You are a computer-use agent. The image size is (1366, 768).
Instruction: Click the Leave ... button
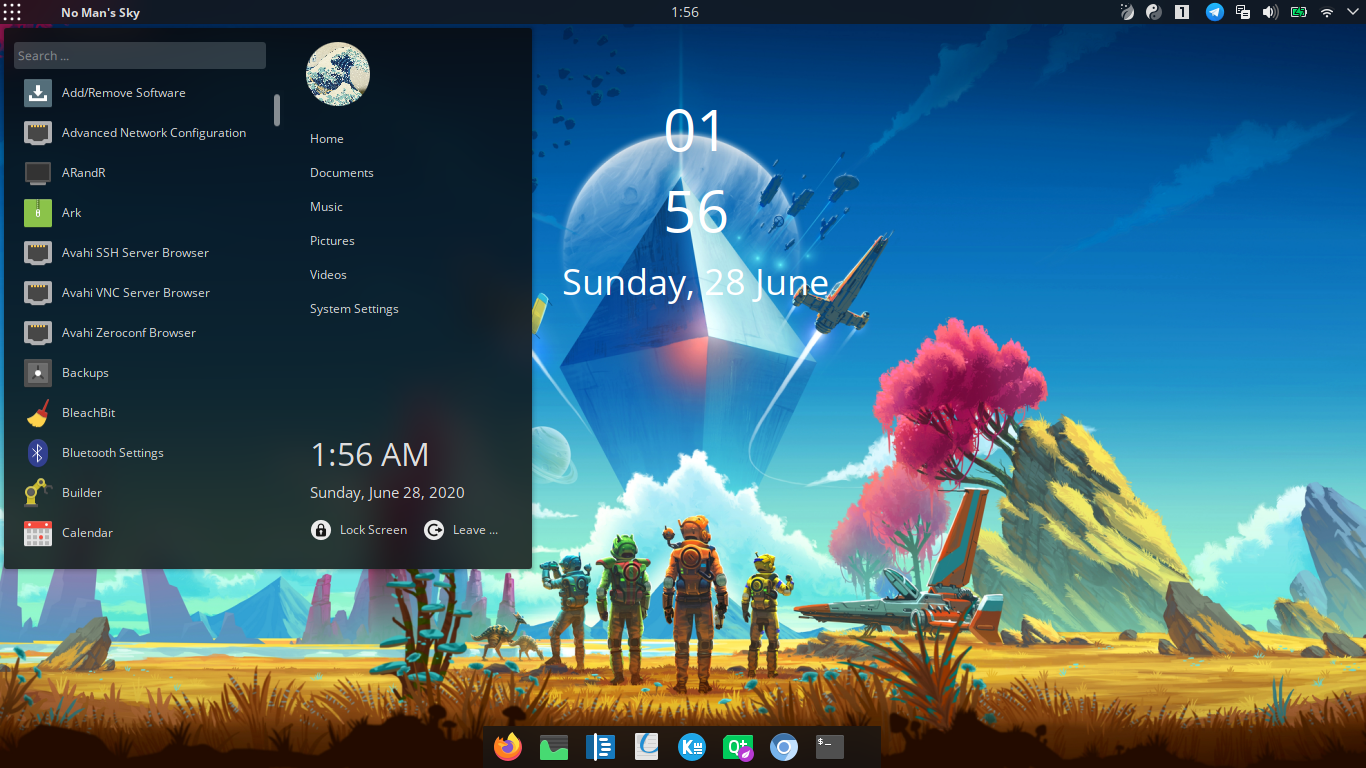click(461, 530)
